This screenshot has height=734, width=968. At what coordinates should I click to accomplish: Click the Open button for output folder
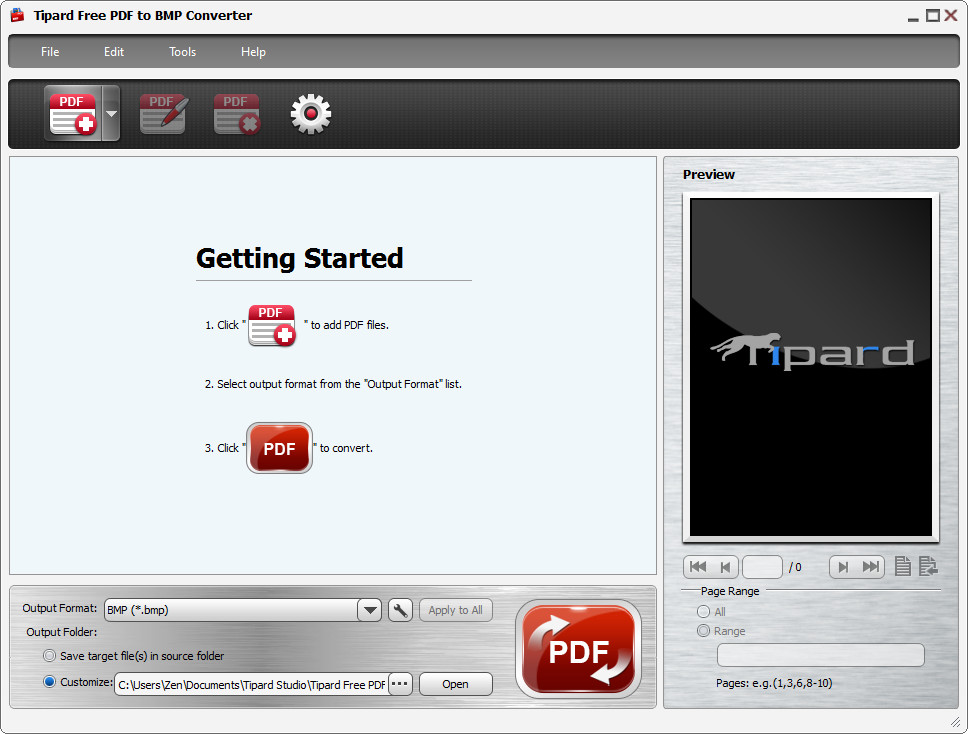455,684
